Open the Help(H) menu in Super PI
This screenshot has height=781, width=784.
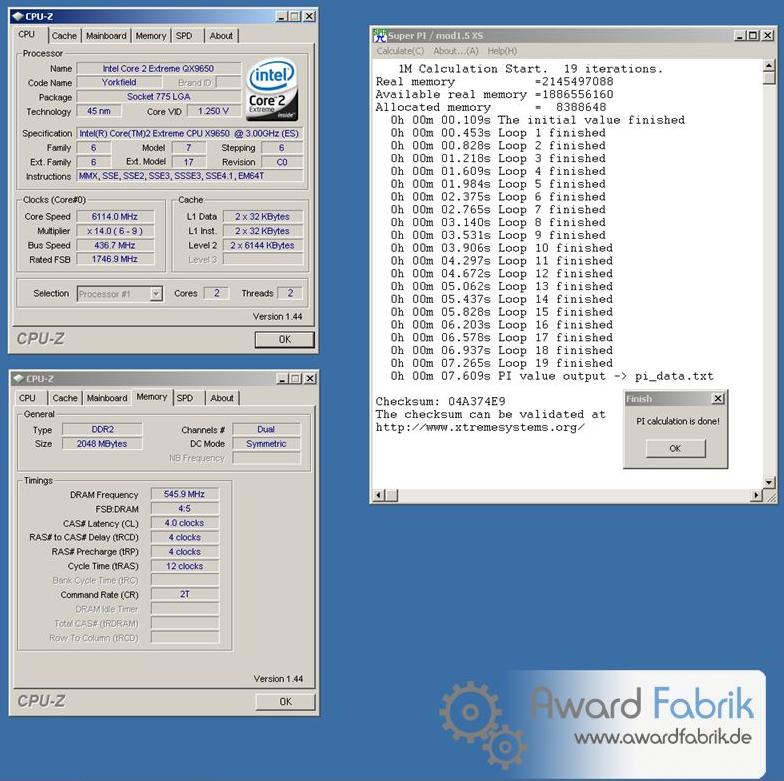click(x=502, y=51)
